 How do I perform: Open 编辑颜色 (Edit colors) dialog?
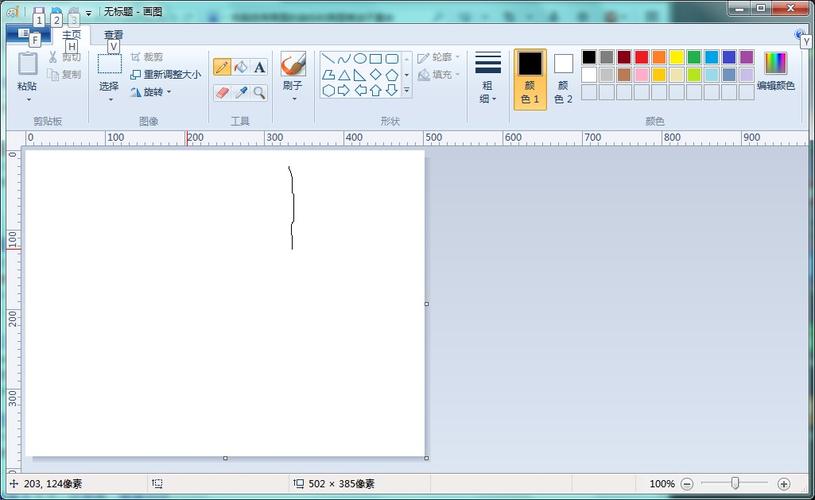point(775,70)
